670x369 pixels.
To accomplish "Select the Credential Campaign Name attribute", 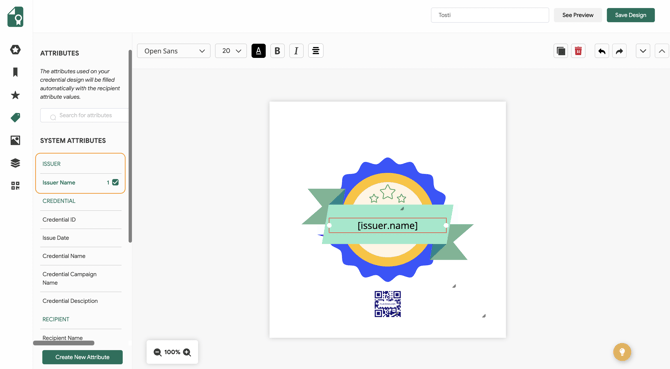I will click(x=69, y=278).
